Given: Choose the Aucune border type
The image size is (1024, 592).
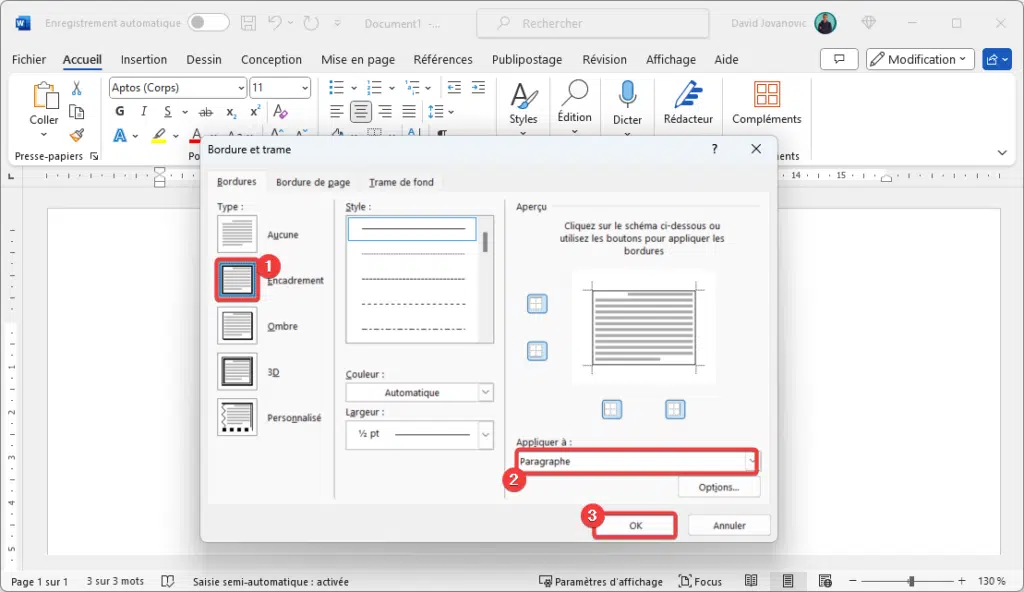Looking at the screenshot, I should tap(236, 234).
